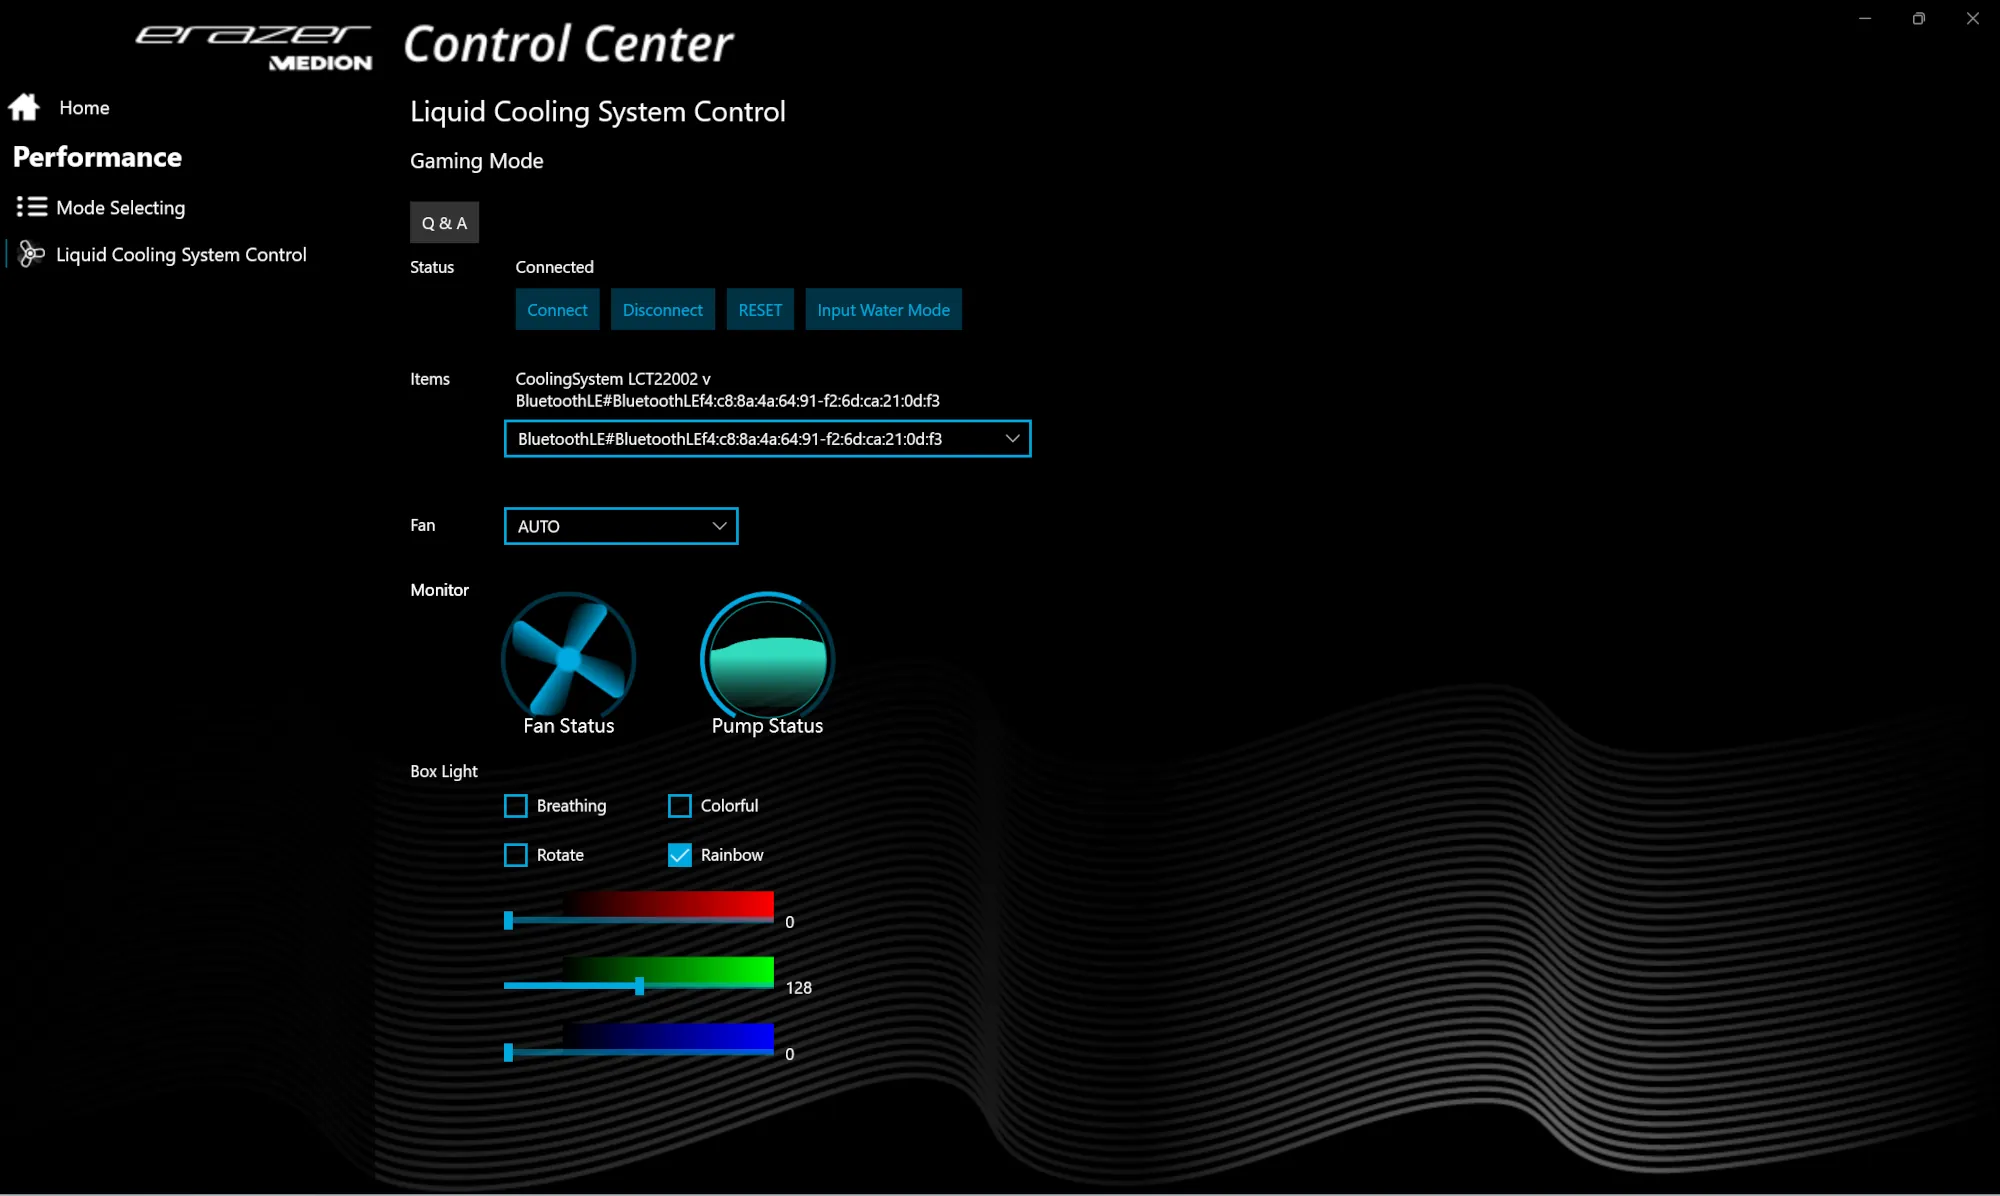Enable the Colorful box light checkbox

(679, 804)
